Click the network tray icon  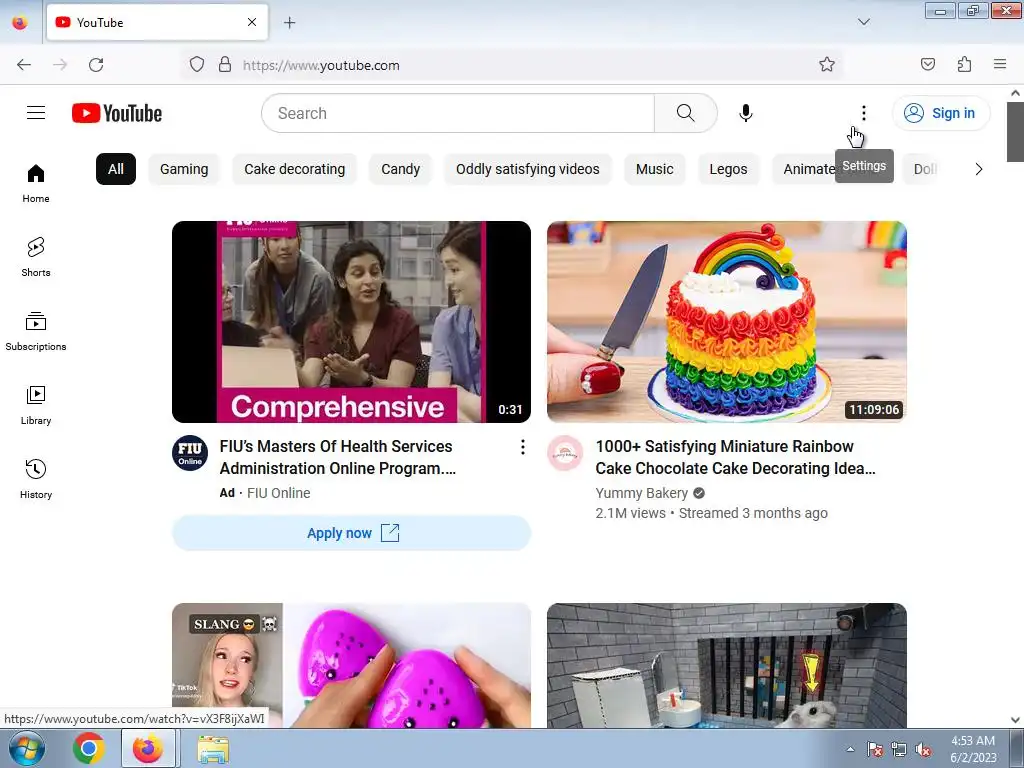pyautogui.click(x=899, y=750)
